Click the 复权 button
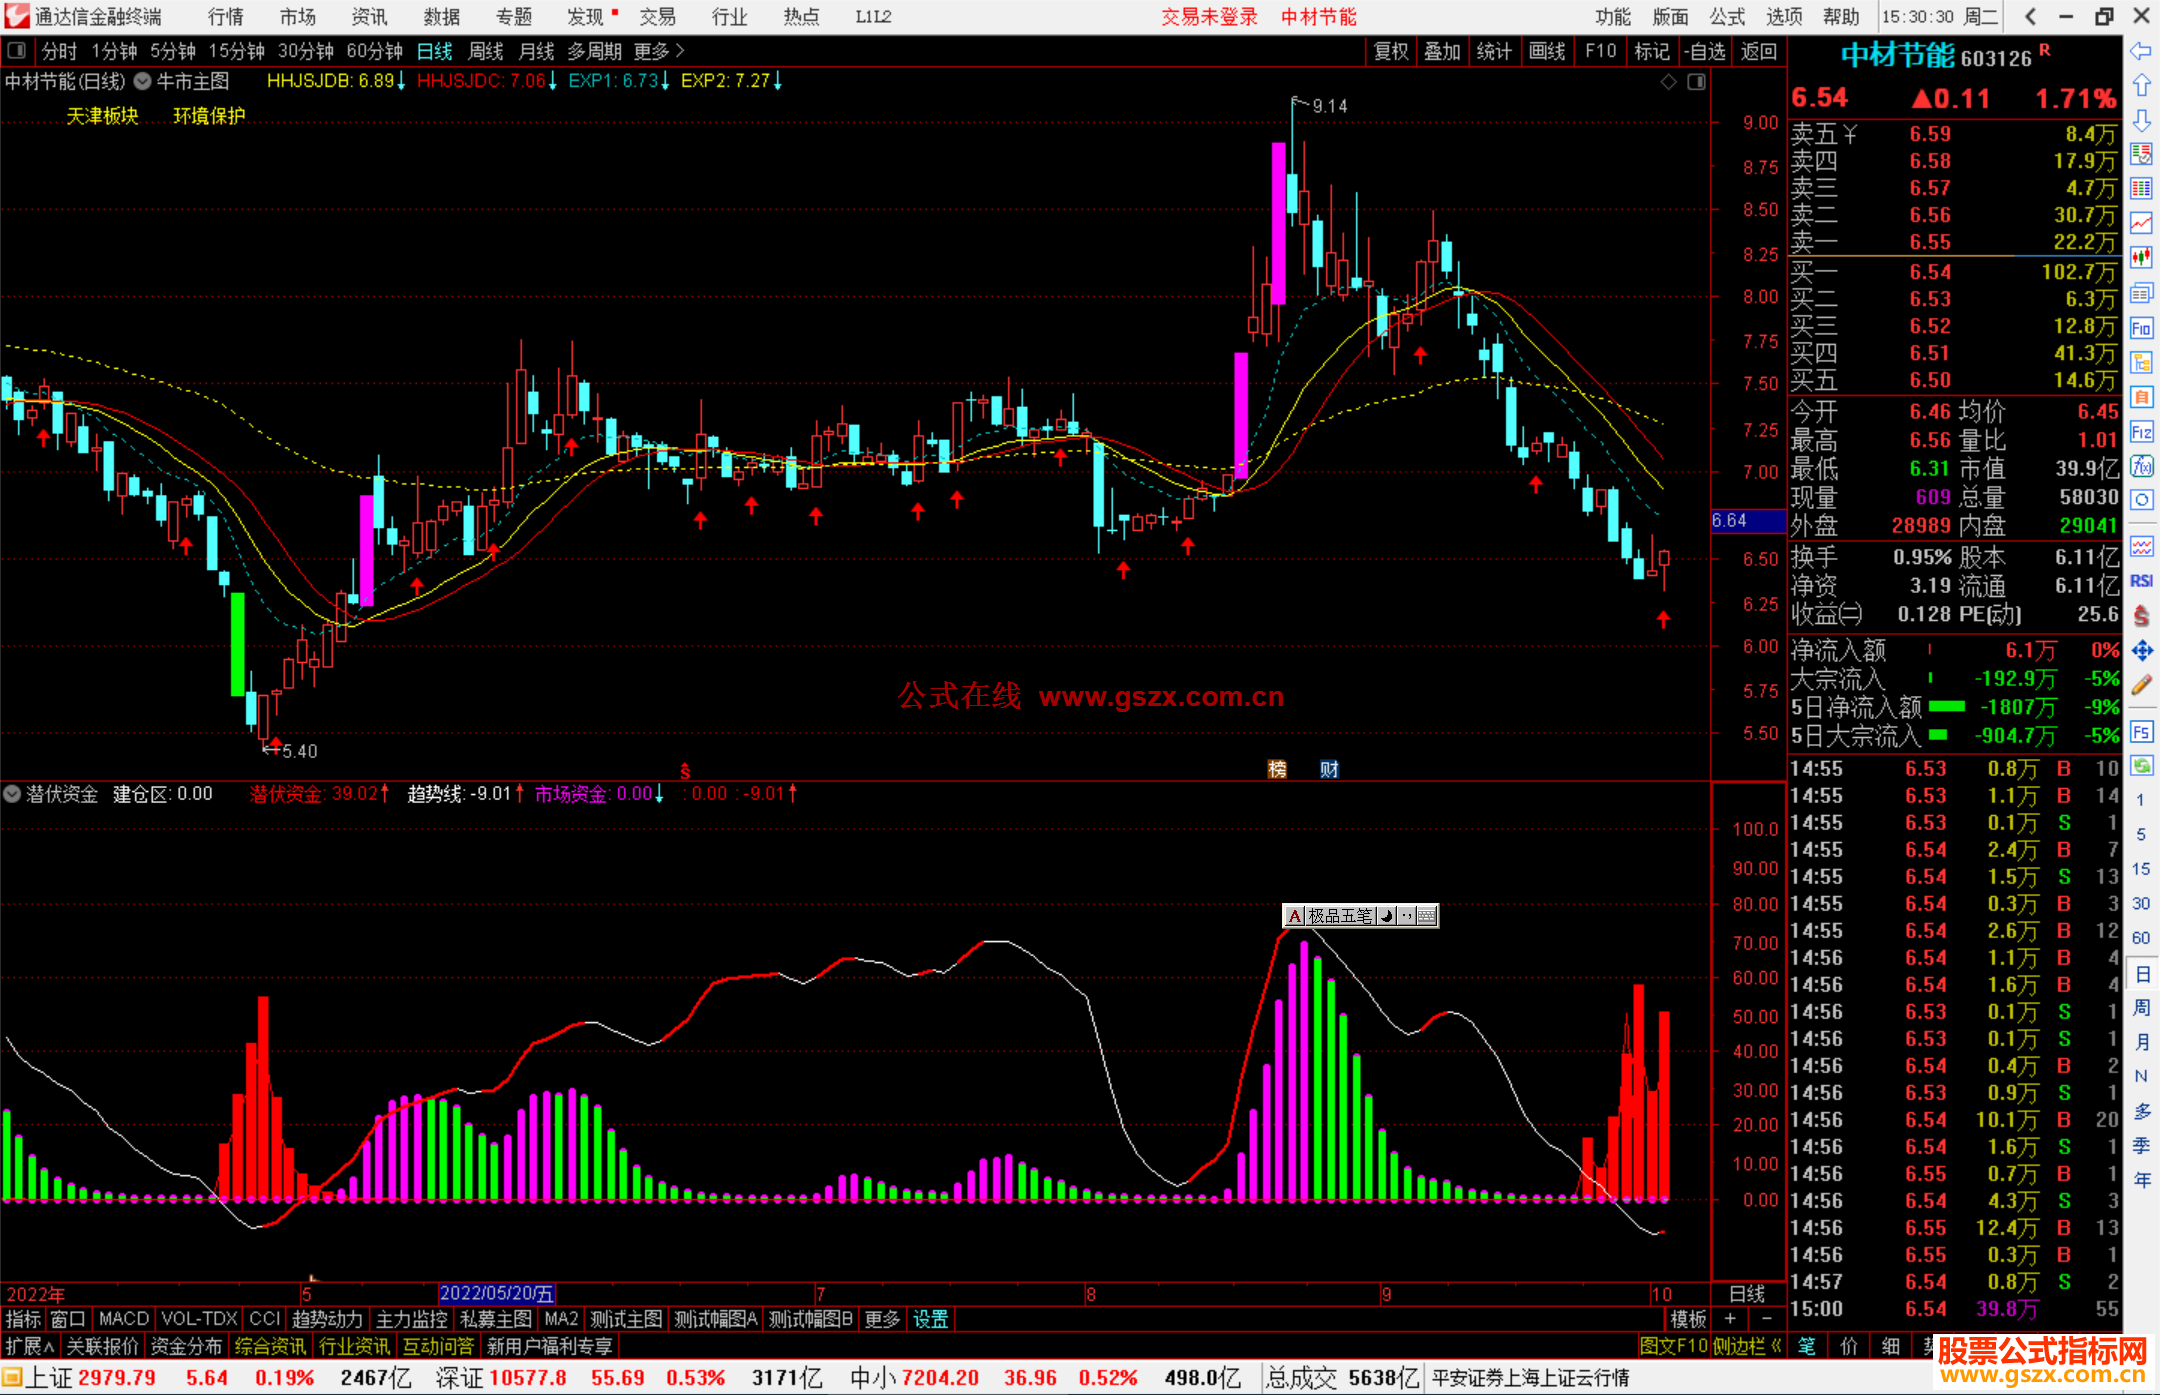Image resolution: width=2160 pixels, height=1395 pixels. (x=1391, y=51)
